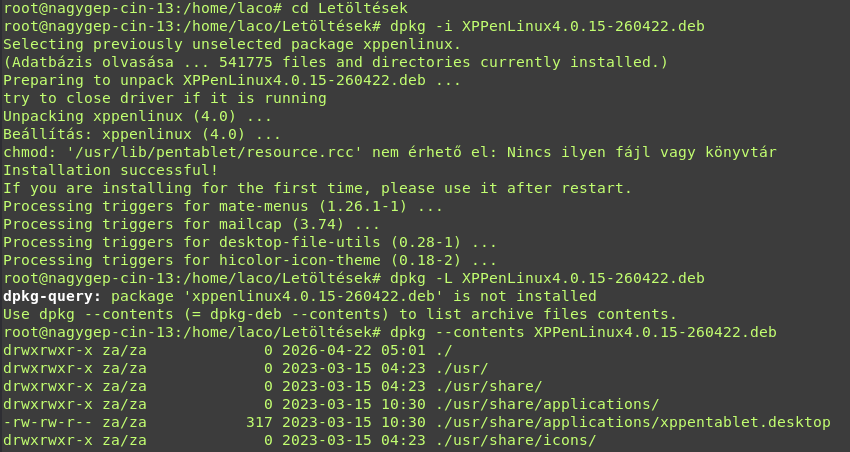Viewport: 850px width, 452px height.
Task: Click the 'cd Letöltések' command text
Action: point(349,8)
